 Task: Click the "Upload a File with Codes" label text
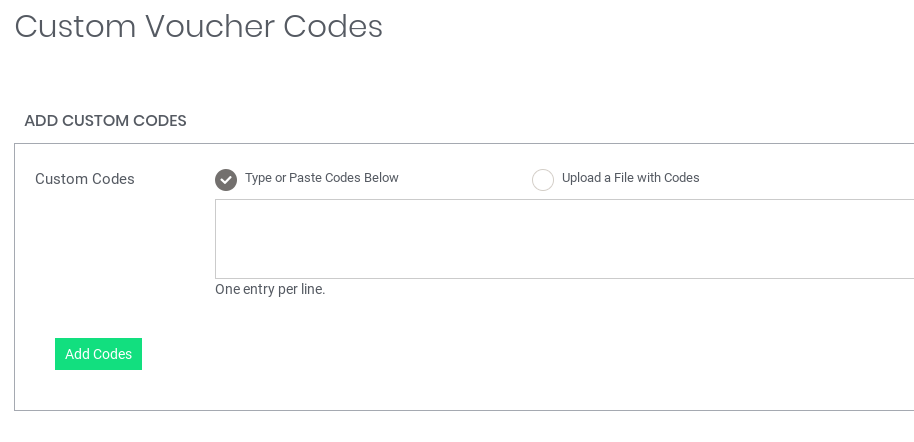(x=630, y=178)
